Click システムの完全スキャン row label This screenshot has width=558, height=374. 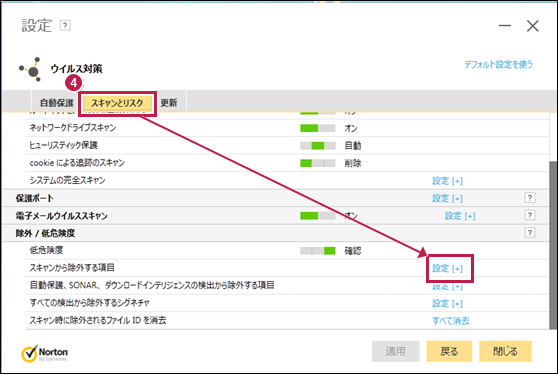point(67,180)
